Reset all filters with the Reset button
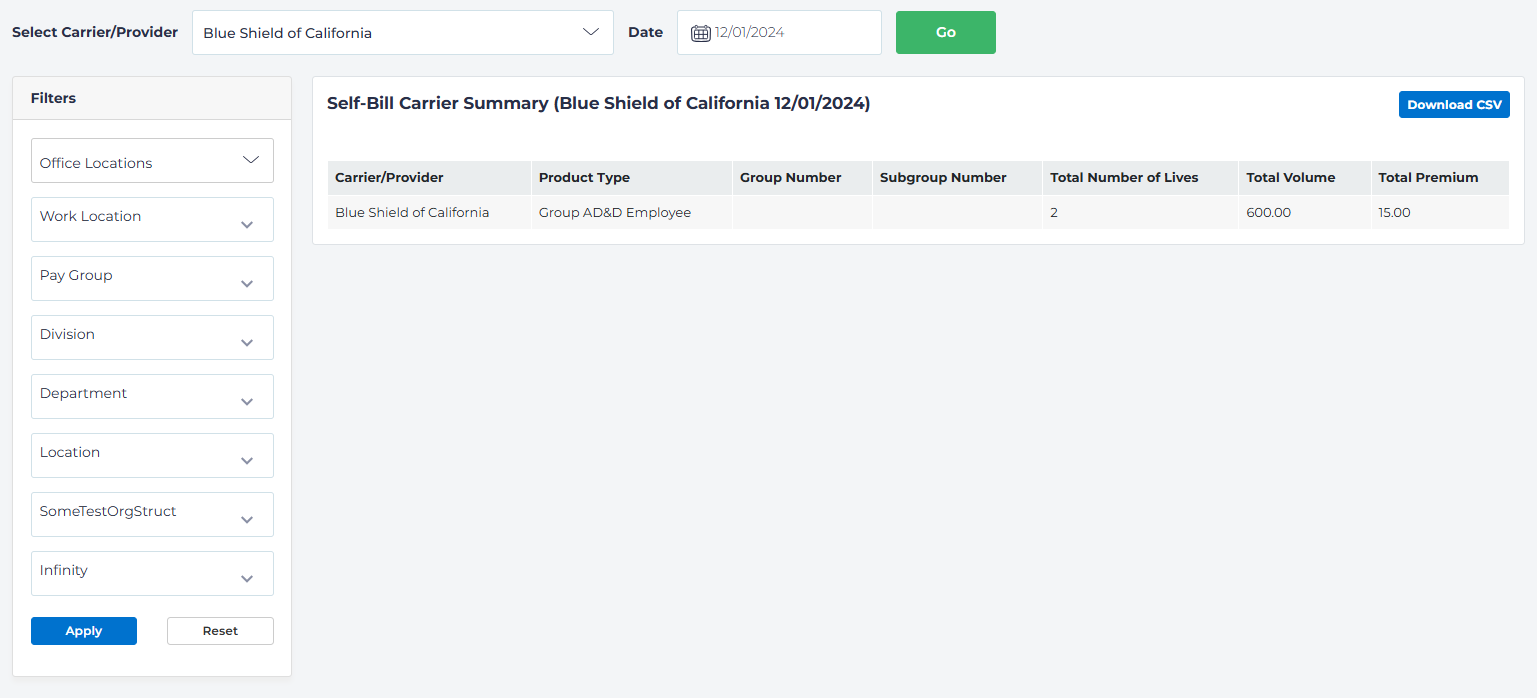The image size is (1537, 698). point(219,630)
